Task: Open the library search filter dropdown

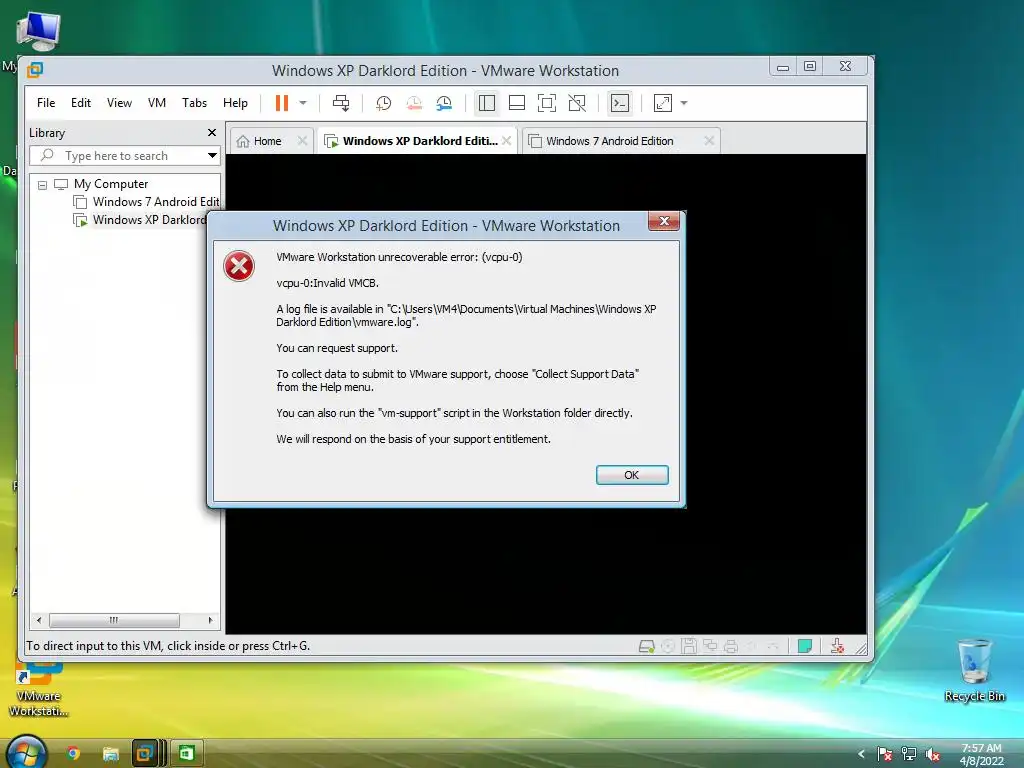Action: click(212, 155)
